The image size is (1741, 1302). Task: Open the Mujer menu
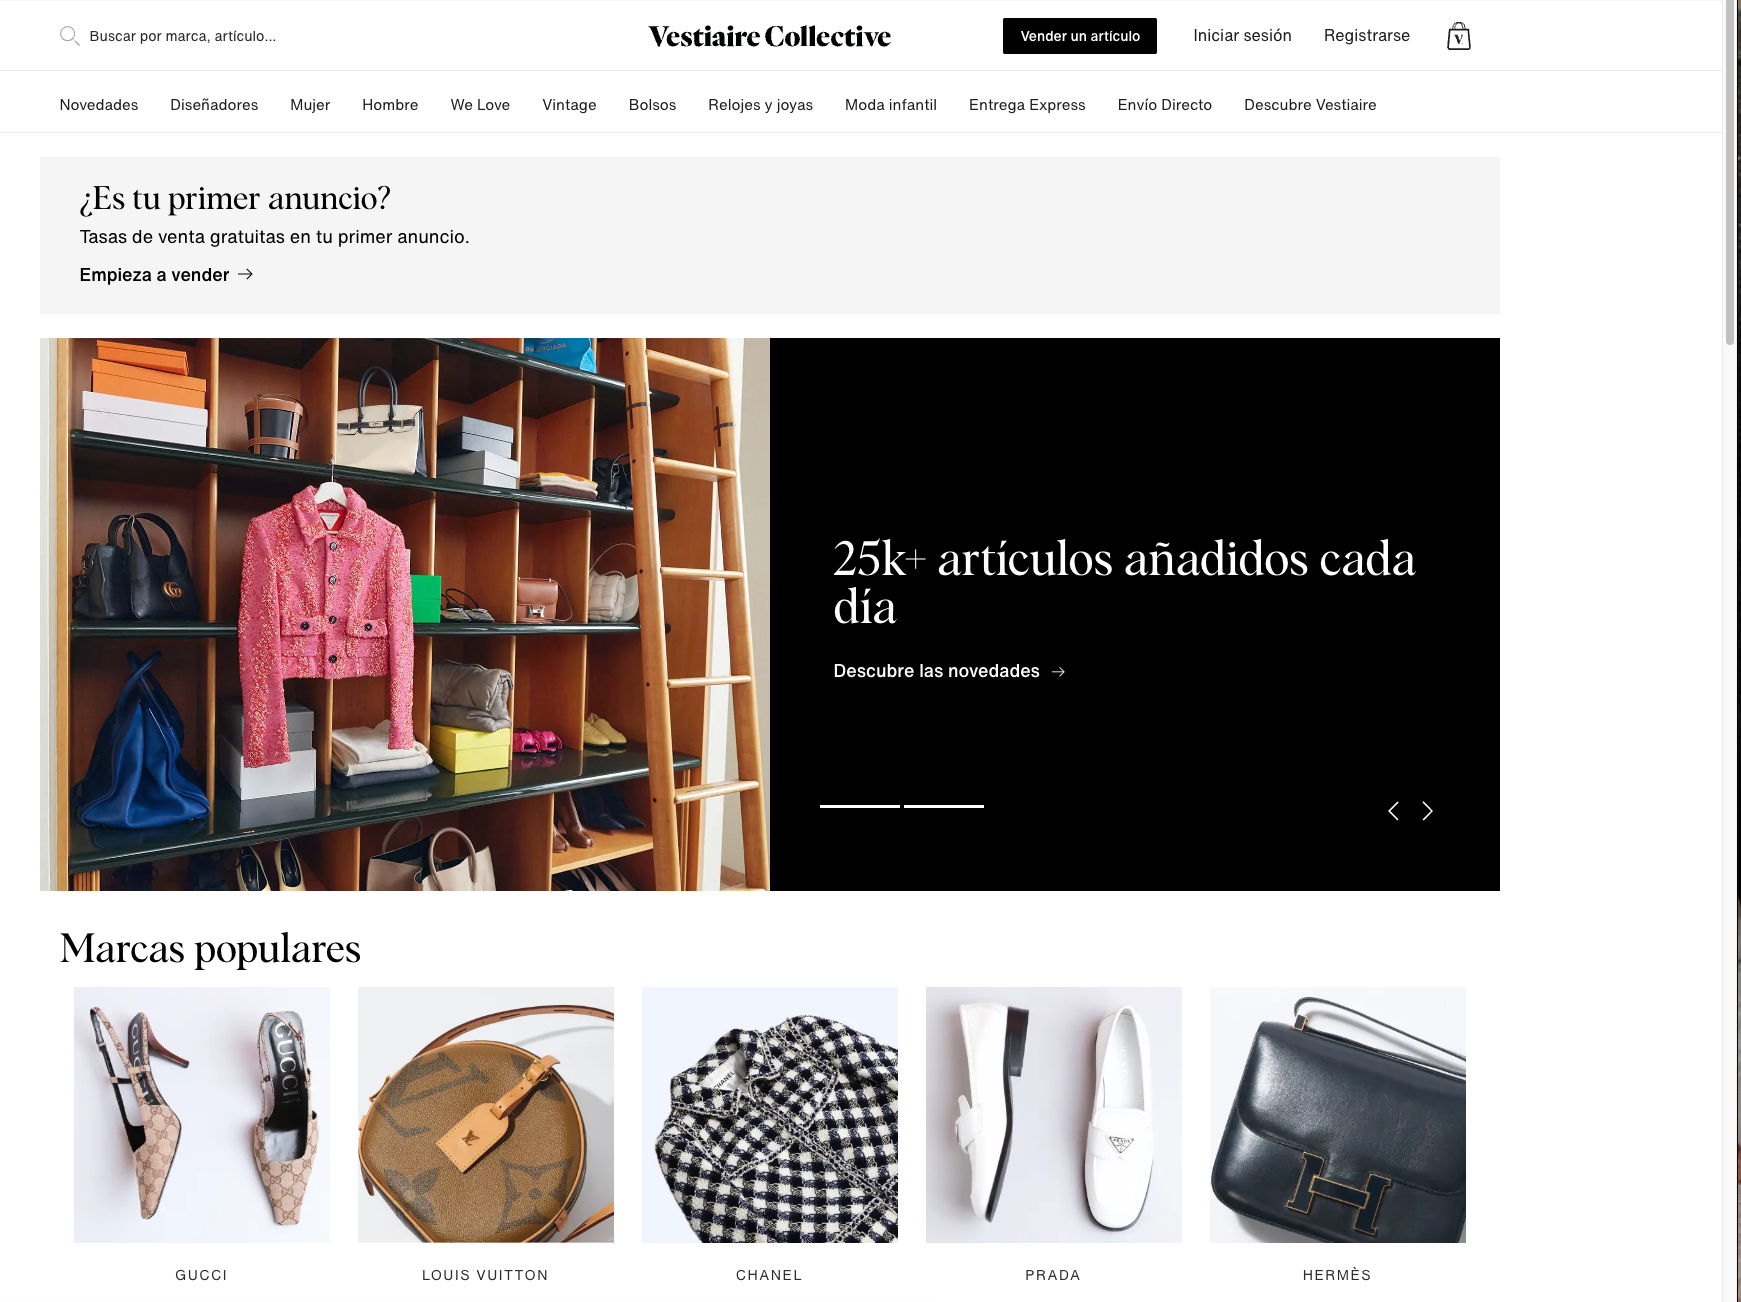click(x=310, y=105)
